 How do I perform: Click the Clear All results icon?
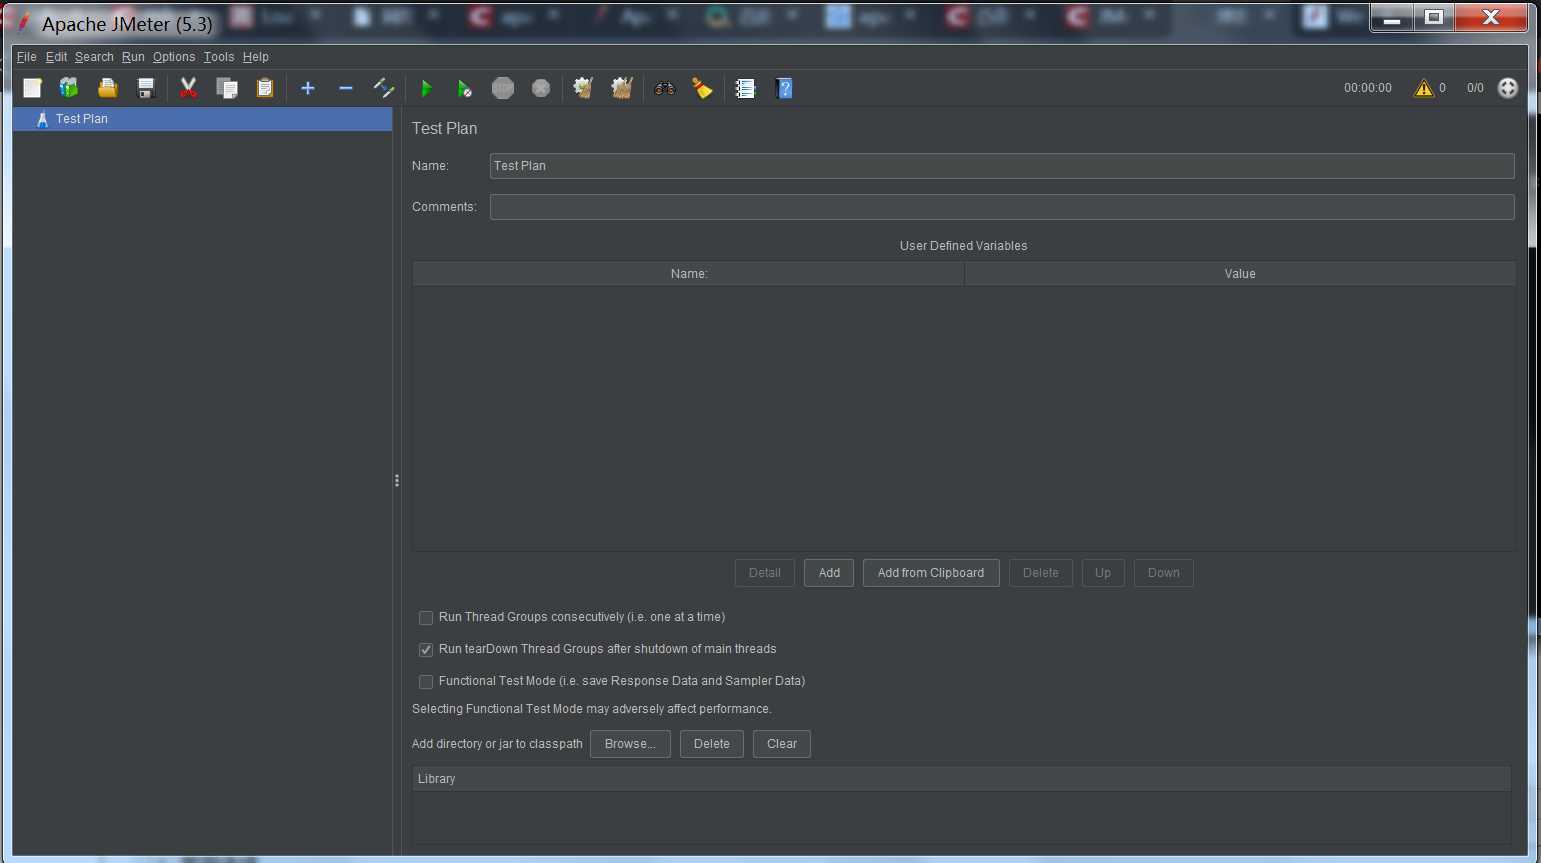coord(622,88)
